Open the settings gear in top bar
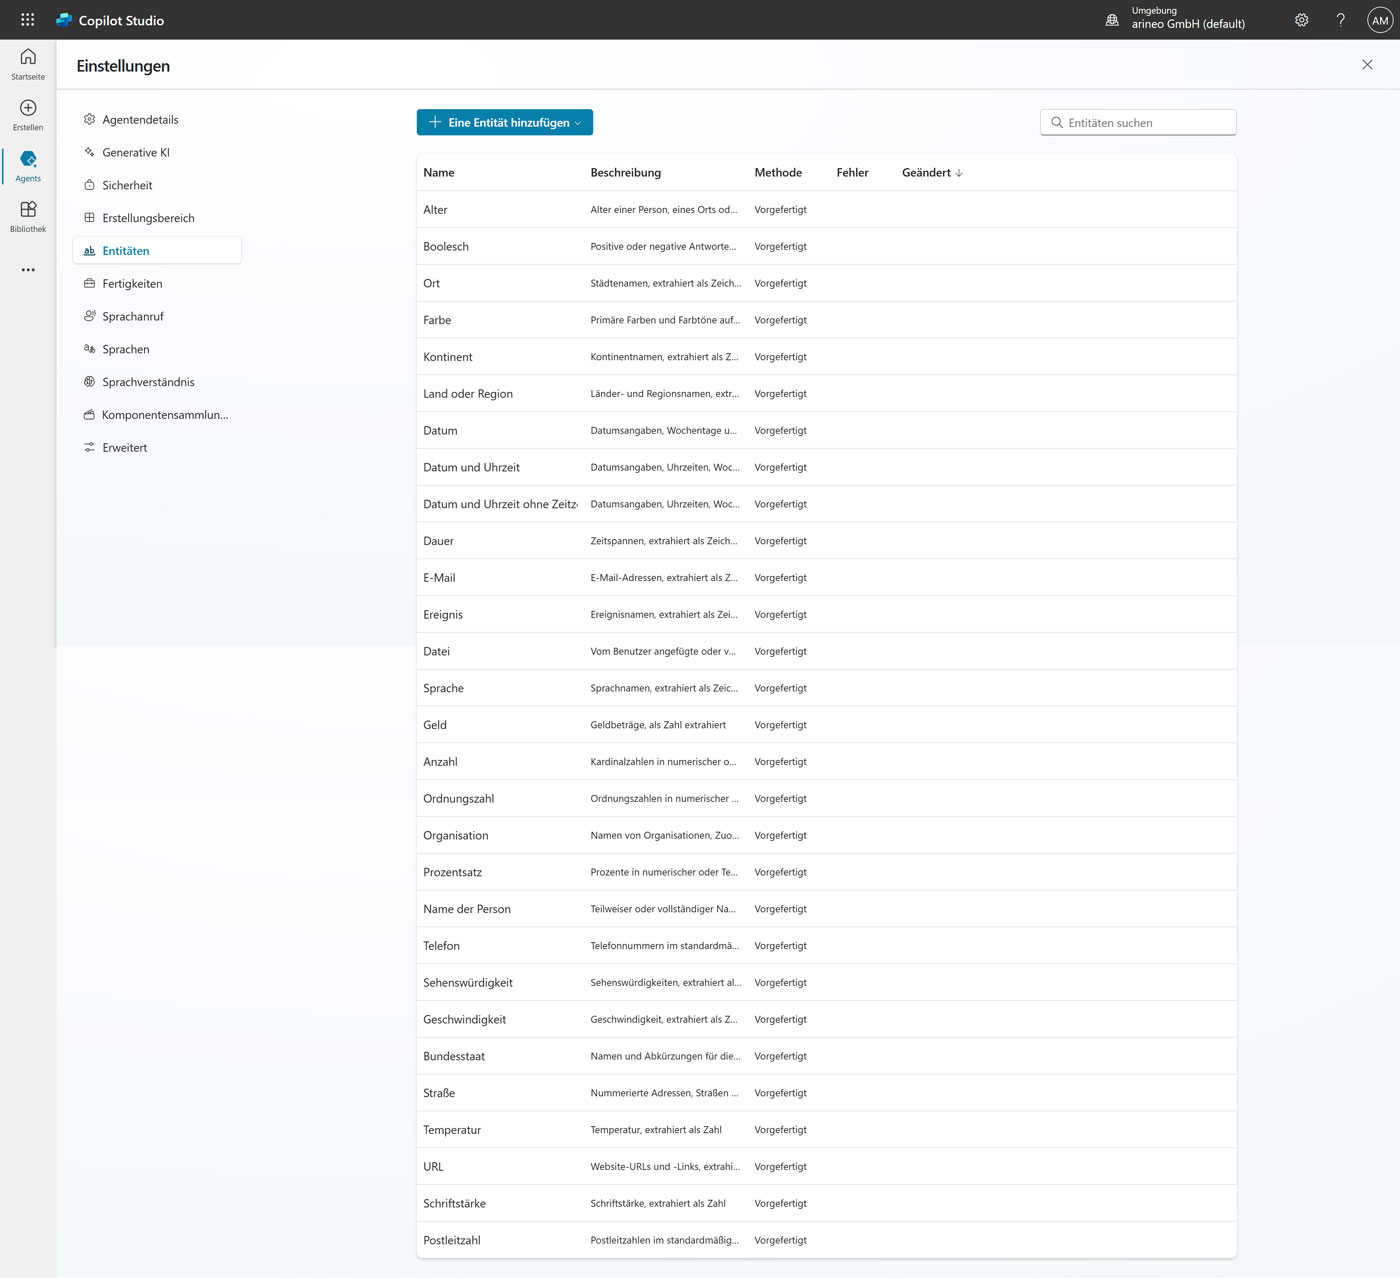This screenshot has width=1400, height=1278. coord(1301,20)
